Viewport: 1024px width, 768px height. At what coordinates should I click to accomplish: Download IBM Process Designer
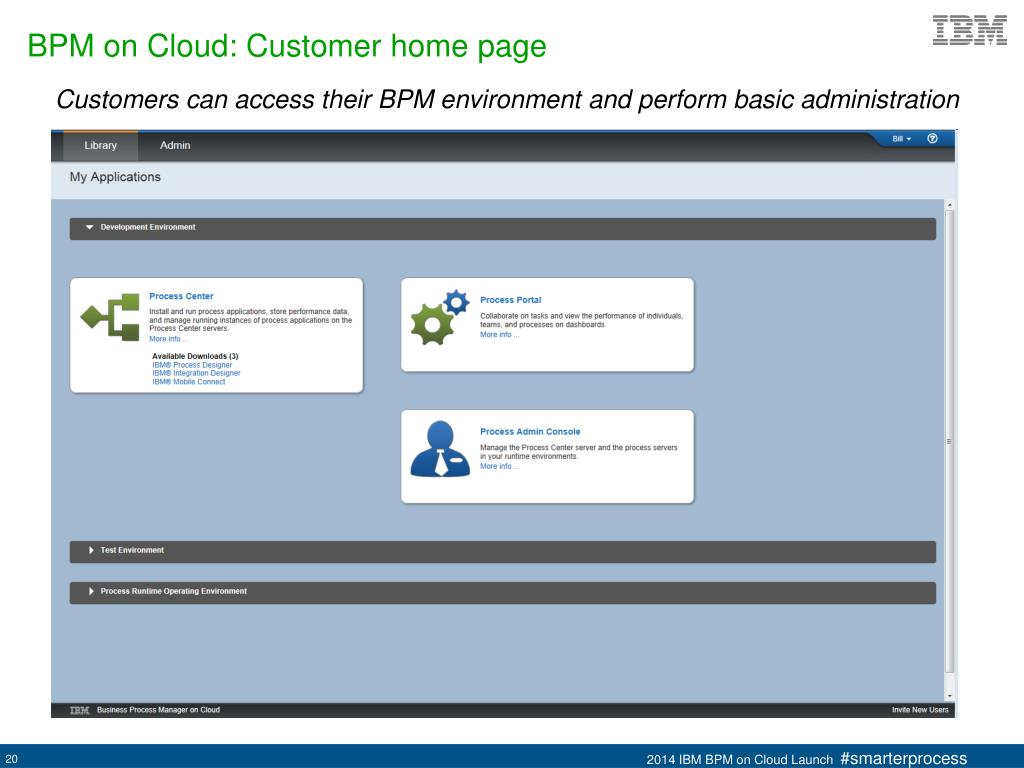192,365
